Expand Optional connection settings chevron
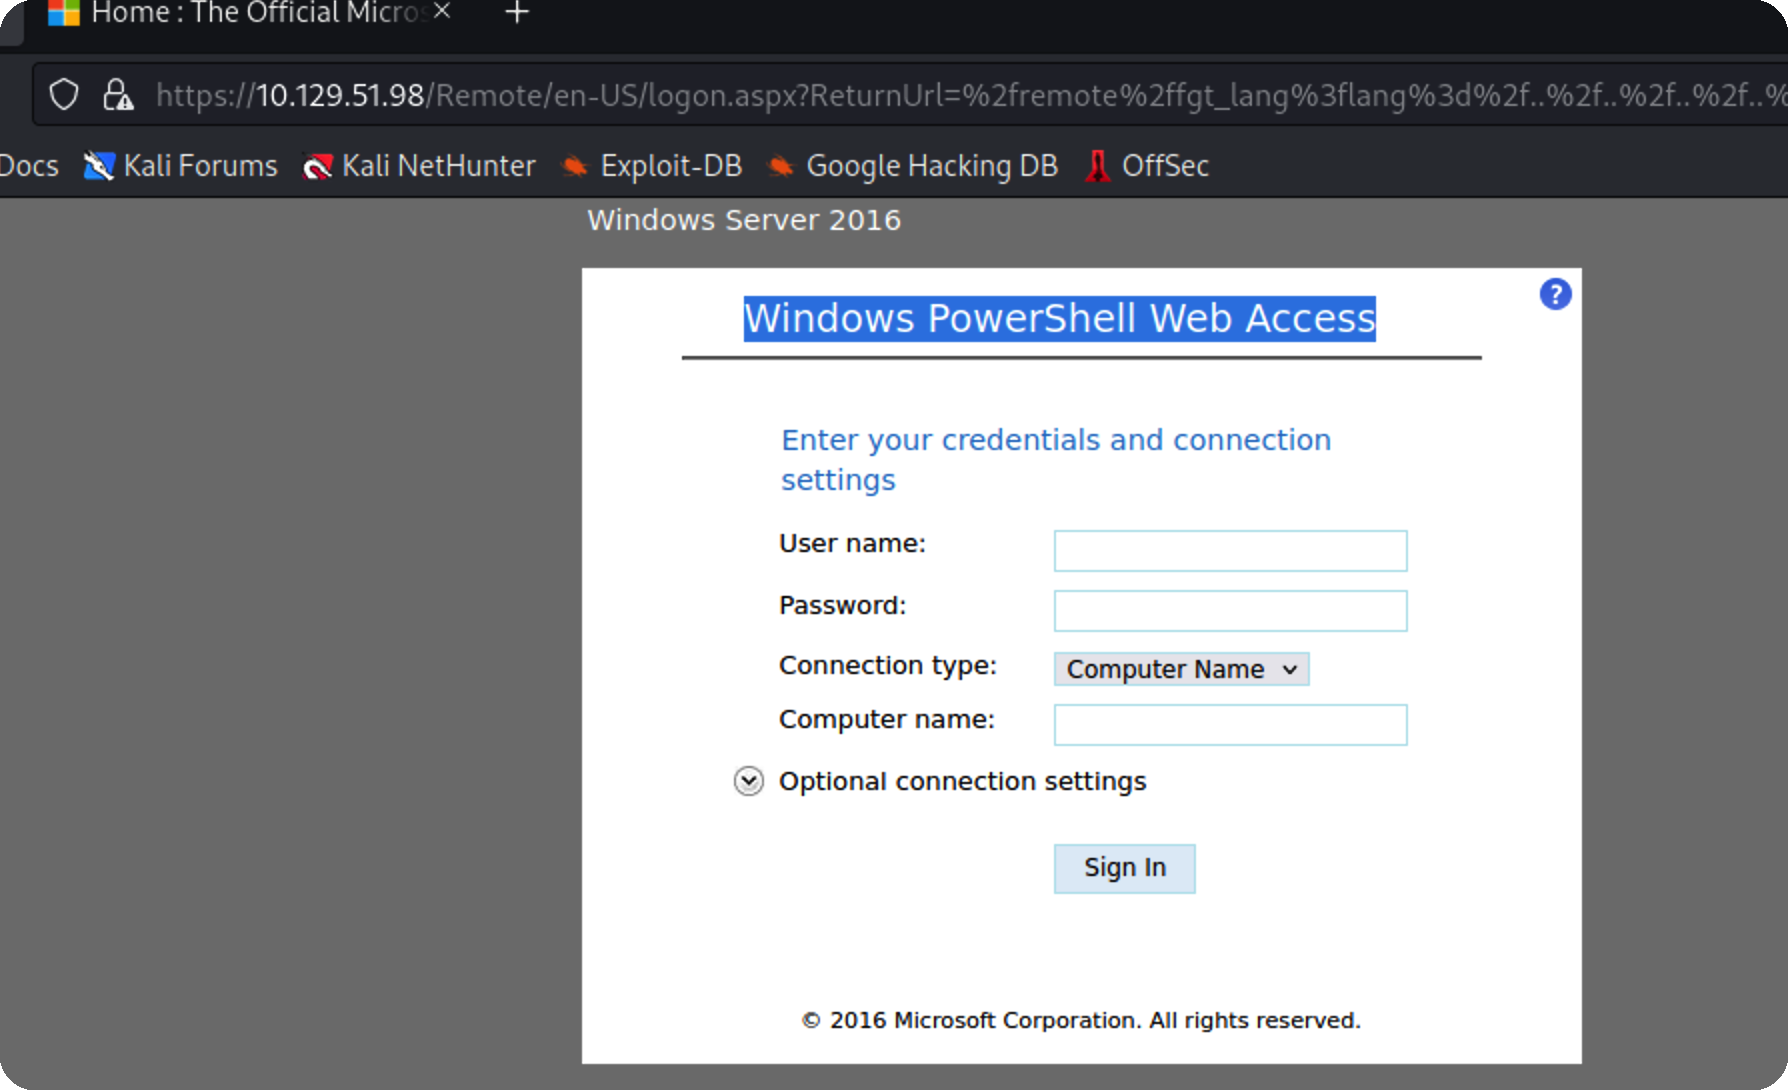The height and width of the screenshot is (1090, 1788). click(749, 781)
